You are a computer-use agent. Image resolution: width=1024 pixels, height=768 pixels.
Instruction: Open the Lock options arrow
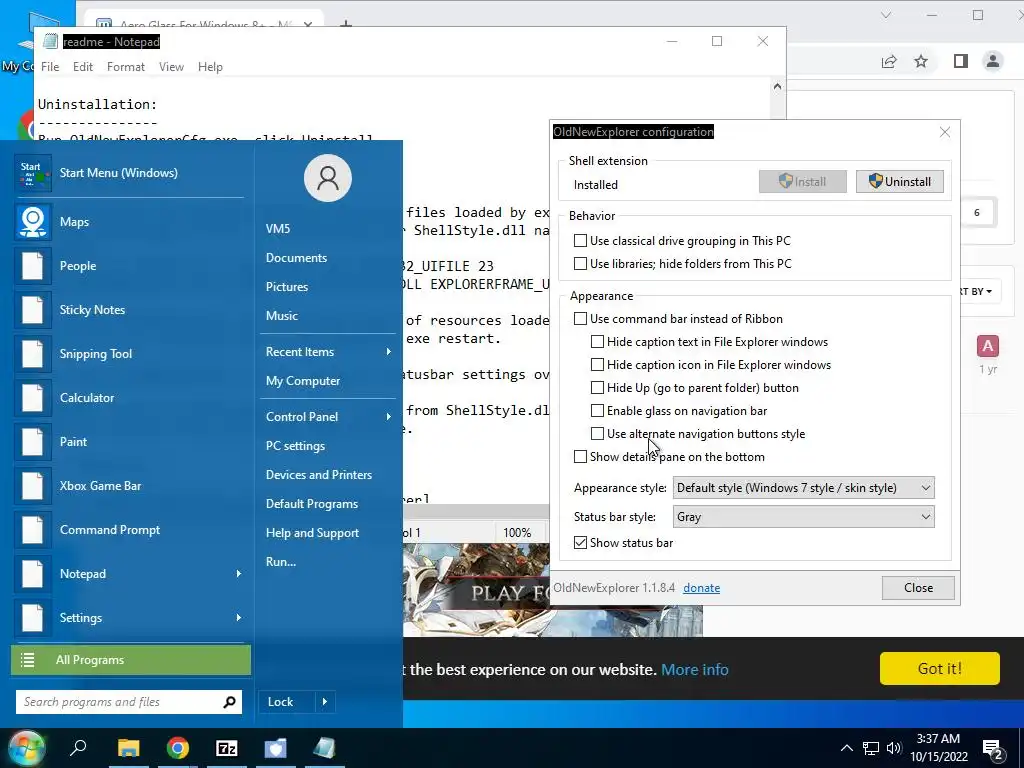325,702
